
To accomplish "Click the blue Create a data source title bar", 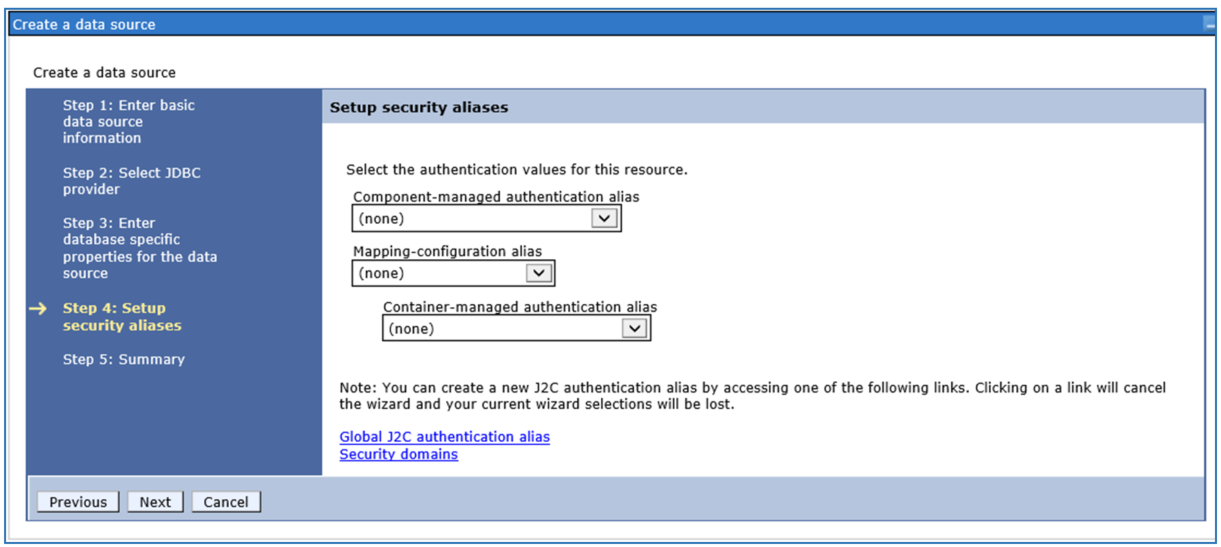I will 600,24.
